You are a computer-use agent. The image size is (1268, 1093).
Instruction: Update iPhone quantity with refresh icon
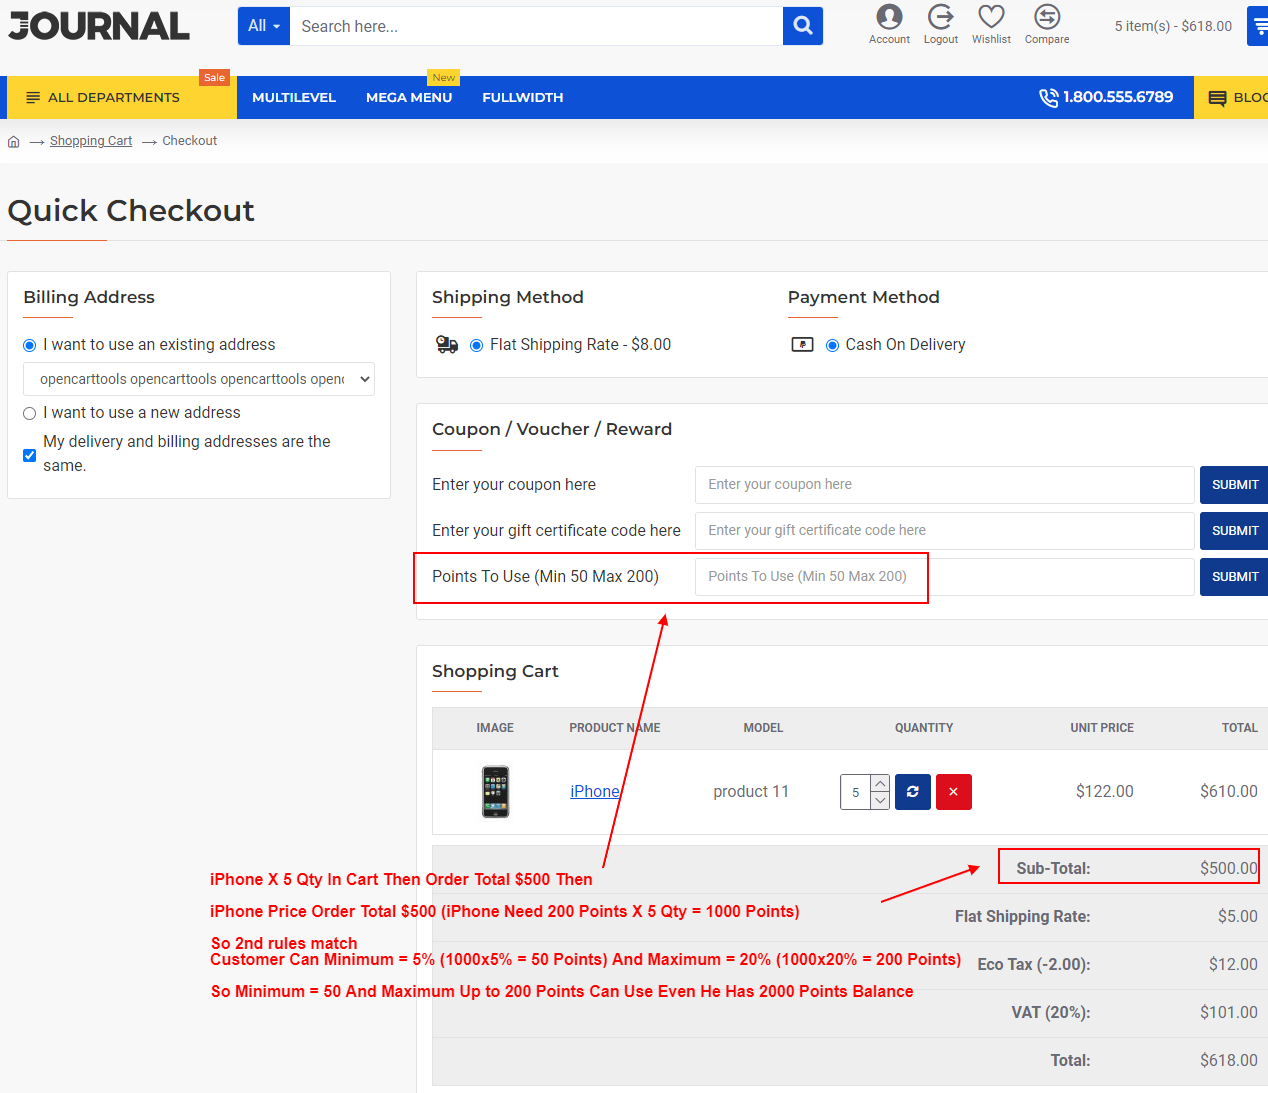coord(912,792)
